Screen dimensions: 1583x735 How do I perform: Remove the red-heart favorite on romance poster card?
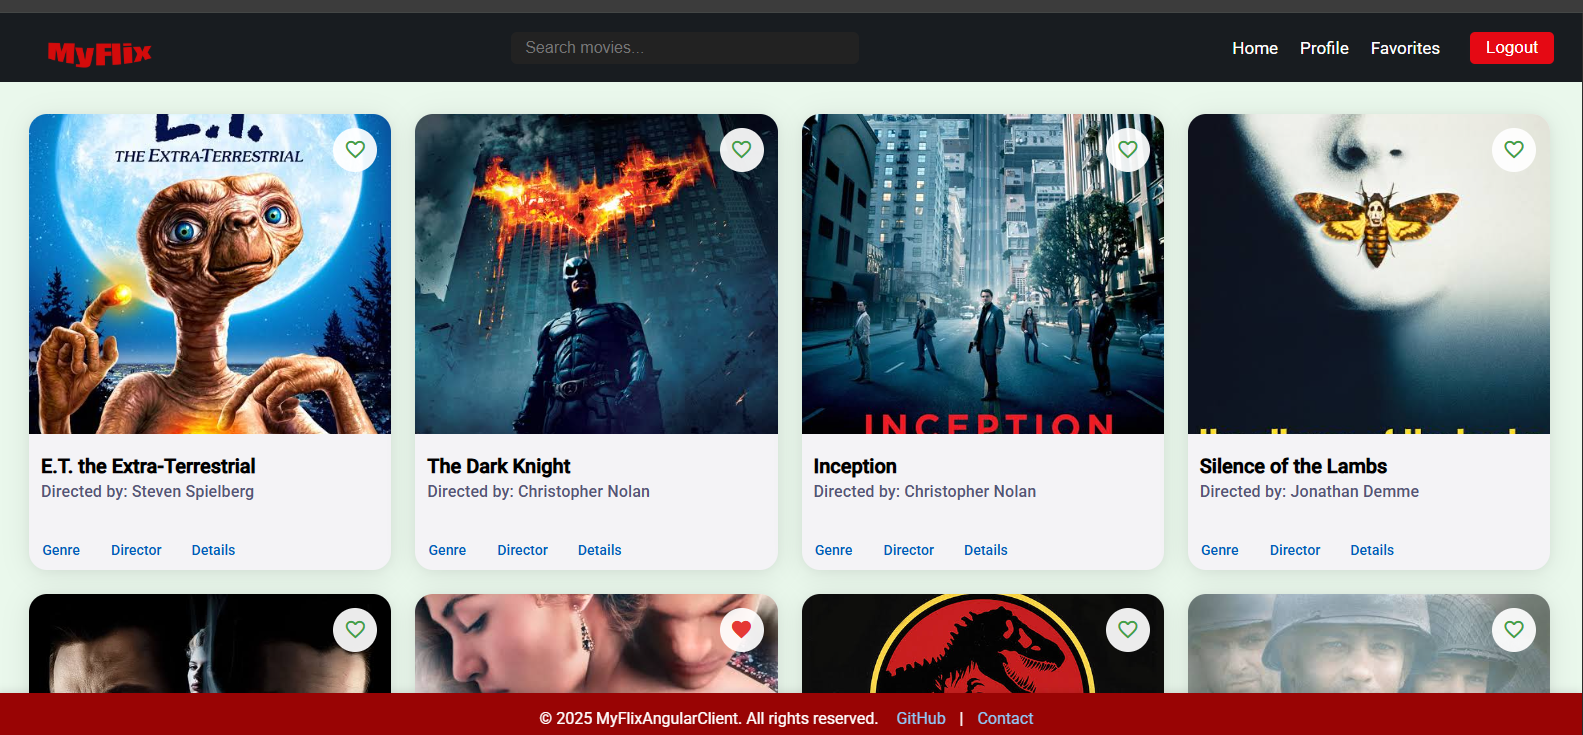pos(742,630)
